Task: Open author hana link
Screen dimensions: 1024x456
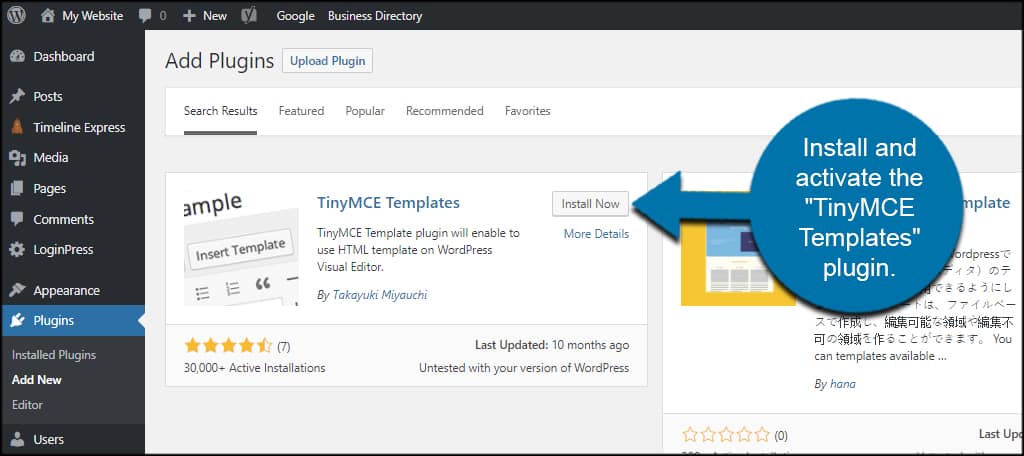Action: [x=842, y=384]
